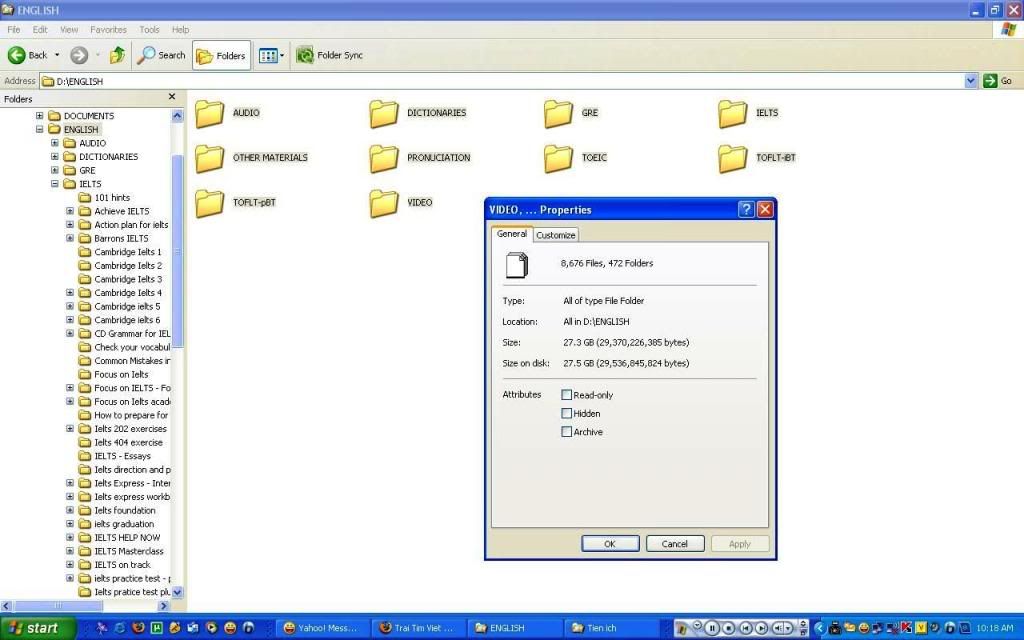
Task: Expand the Cambridge Ielts 4 tree node
Action: [x=70, y=293]
